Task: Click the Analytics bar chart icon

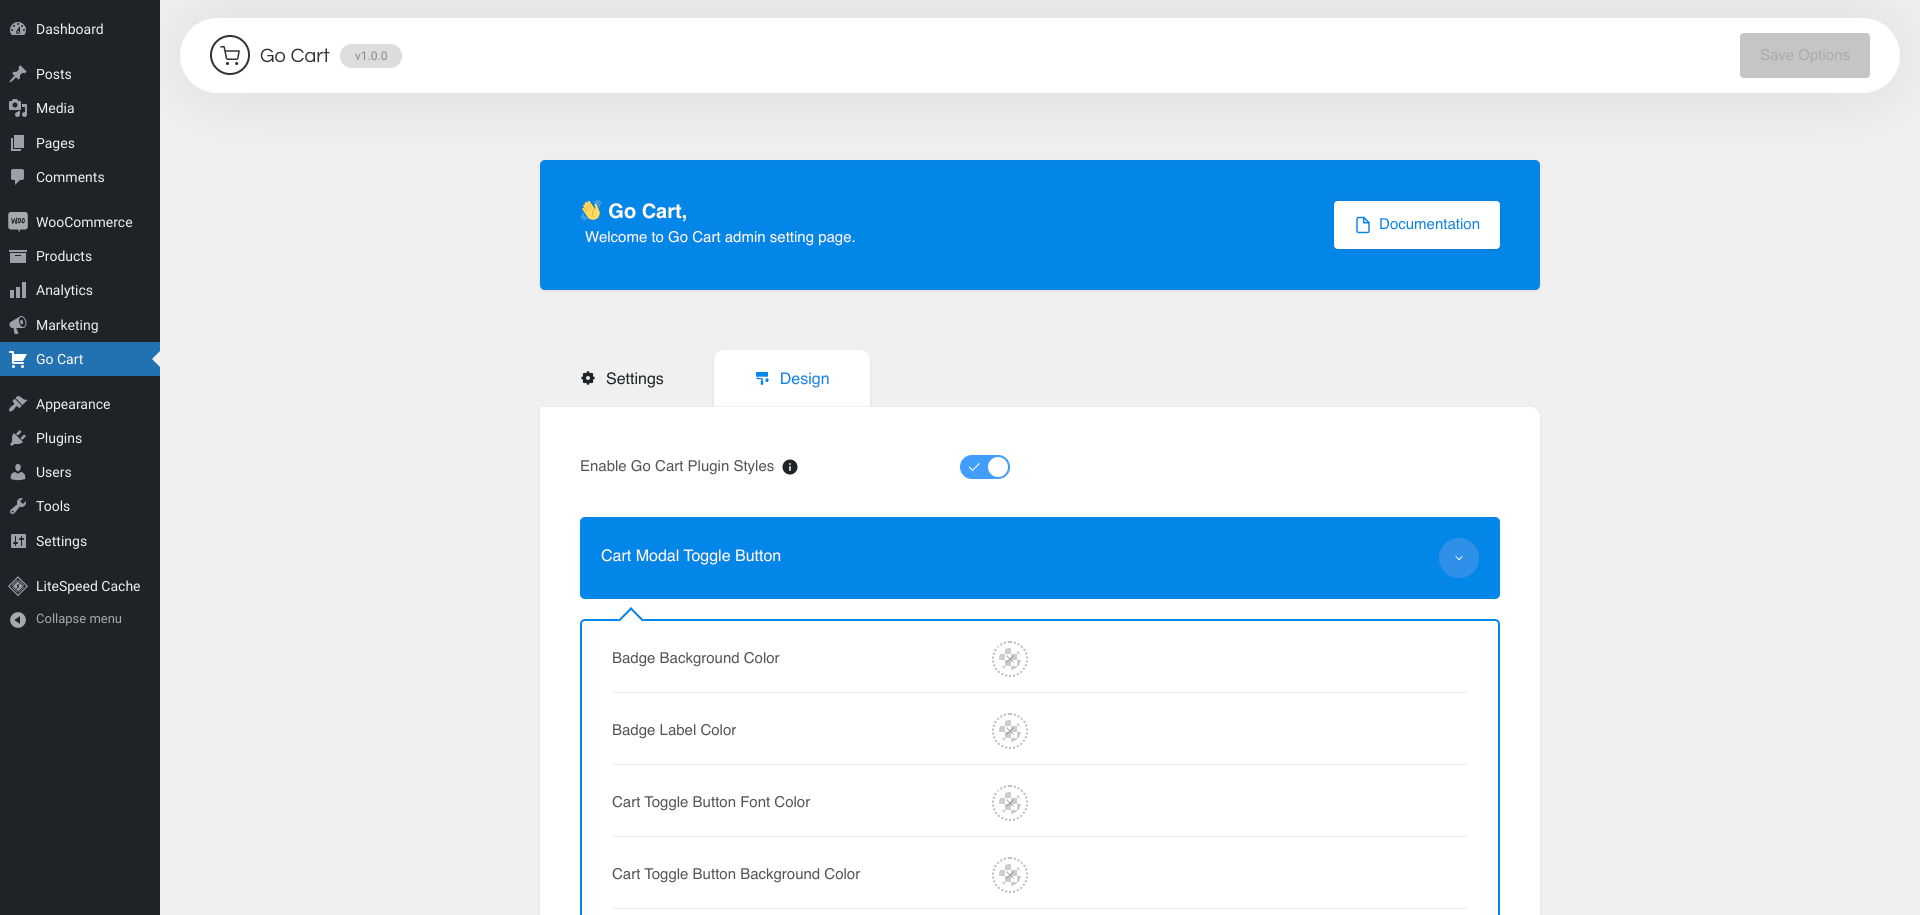Action: (18, 291)
